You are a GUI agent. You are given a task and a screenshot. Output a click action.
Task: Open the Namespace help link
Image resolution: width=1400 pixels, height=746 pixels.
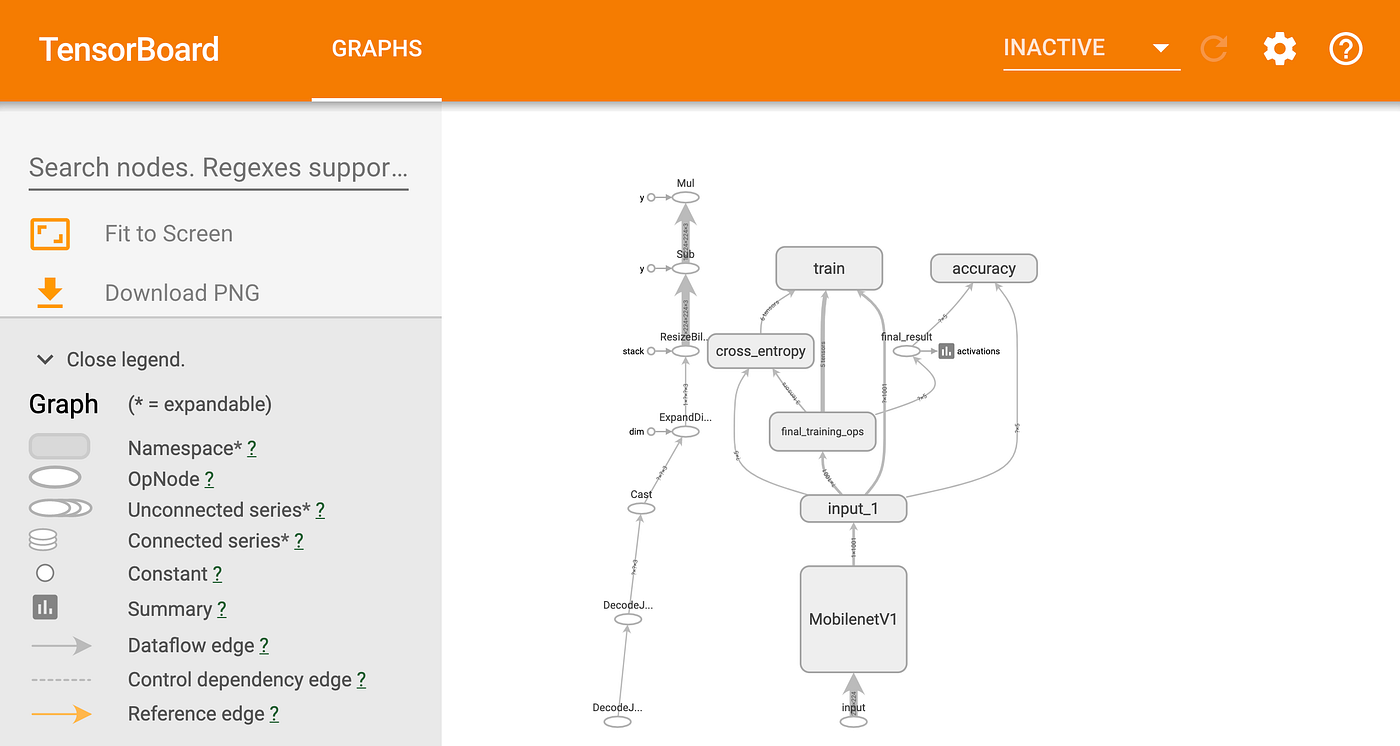pyautogui.click(x=251, y=448)
